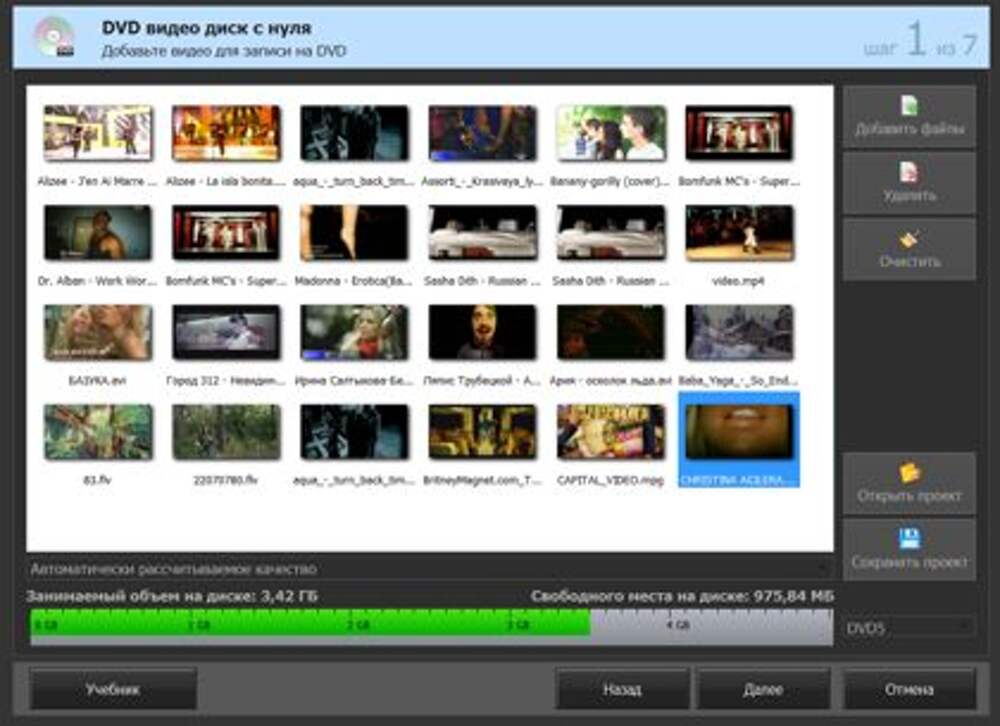Click the 'Занимаемый объем на диске' text
Viewport: 1000px width, 726px height.
pyautogui.click(x=172, y=596)
